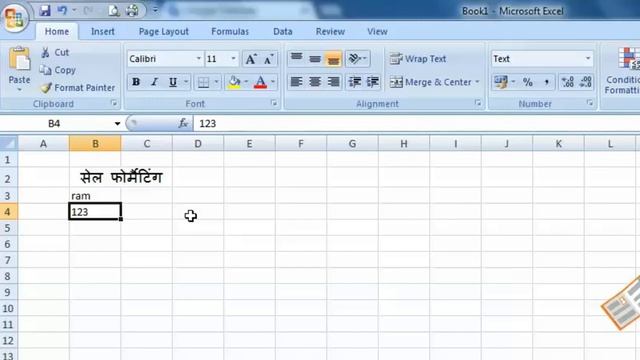This screenshot has height=360, width=640.
Task: Apply cell borders with the Borders icon
Action: (x=203, y=82)
